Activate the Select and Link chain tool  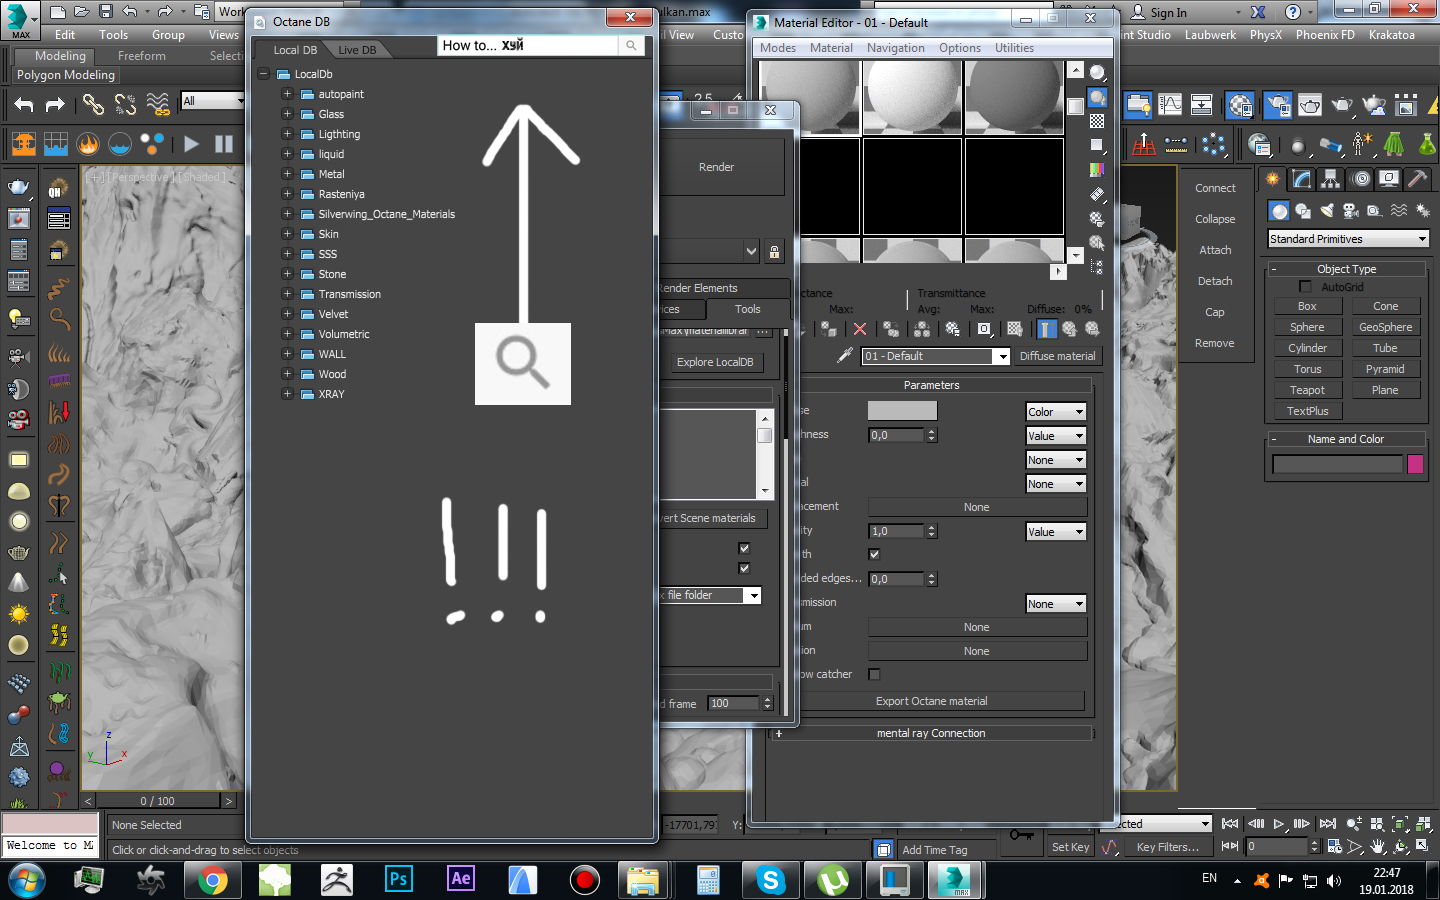point(93,104)
